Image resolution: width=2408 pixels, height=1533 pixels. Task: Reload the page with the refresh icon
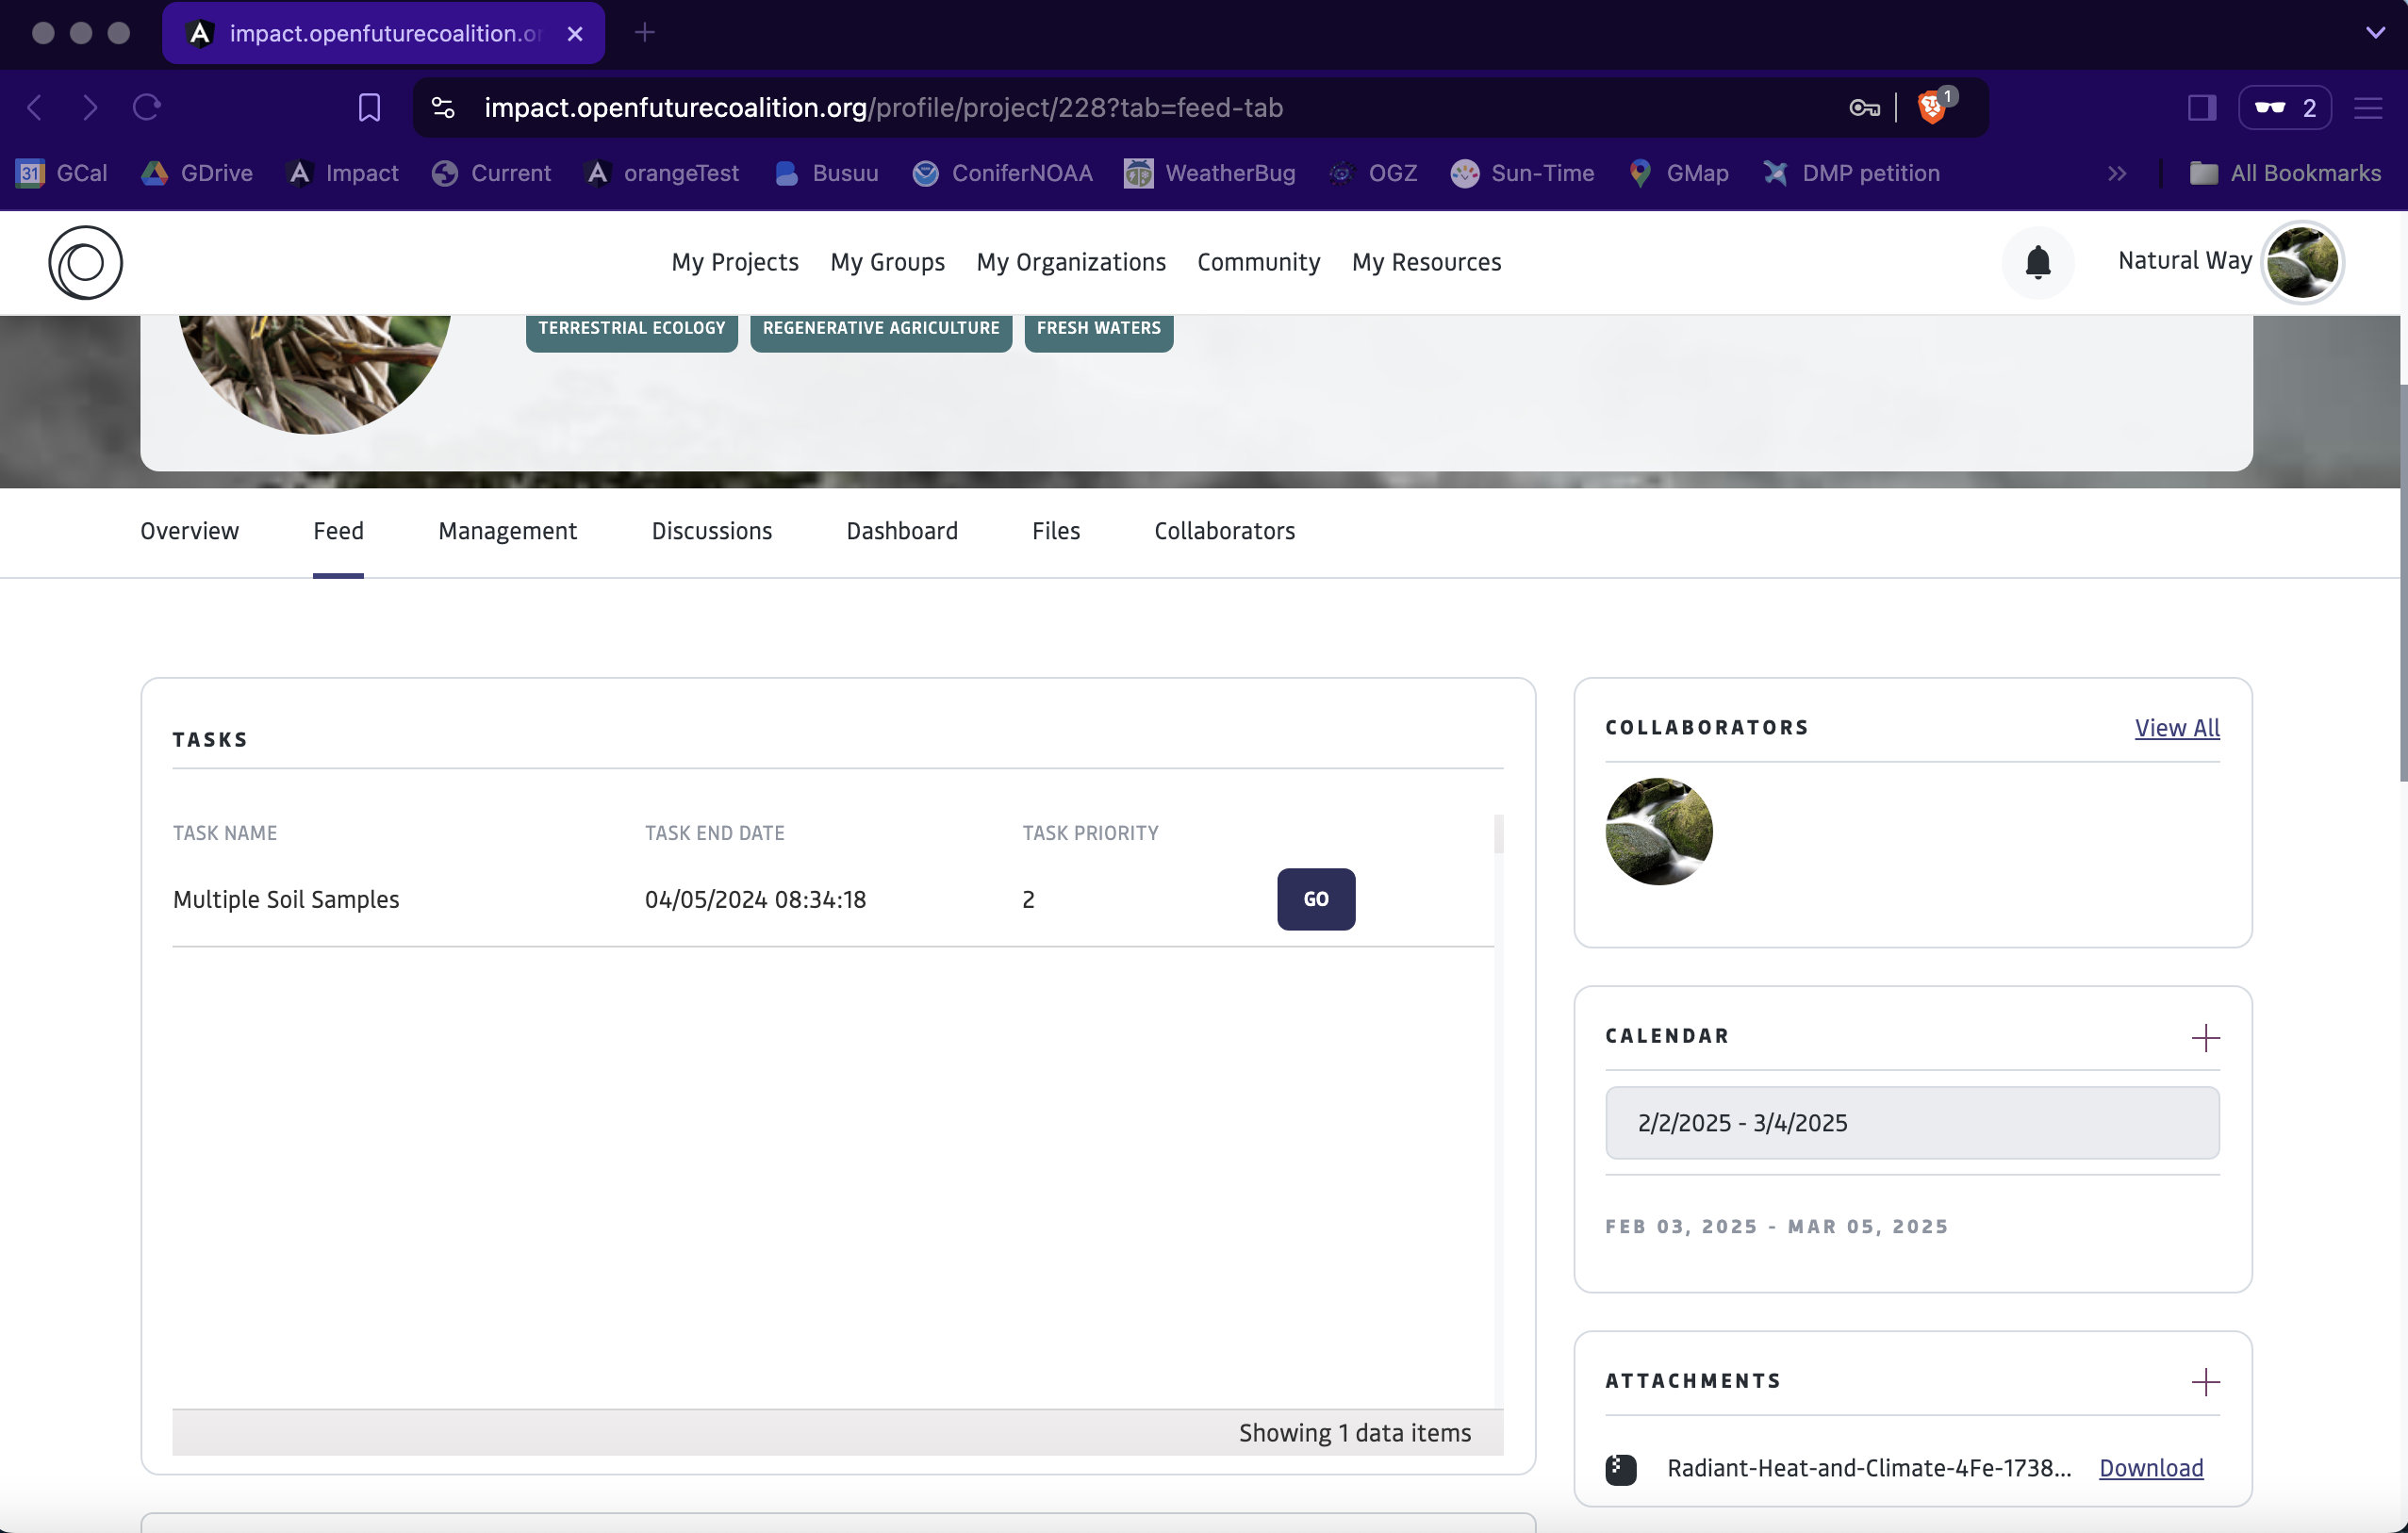tap(147, 107)
